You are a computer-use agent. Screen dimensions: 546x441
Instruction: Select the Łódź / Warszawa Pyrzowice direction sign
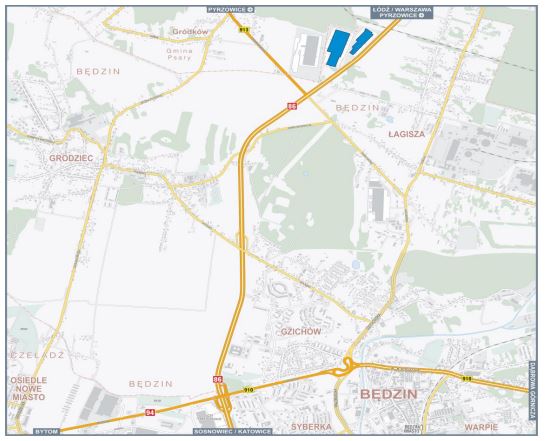[x=401, y=13]
